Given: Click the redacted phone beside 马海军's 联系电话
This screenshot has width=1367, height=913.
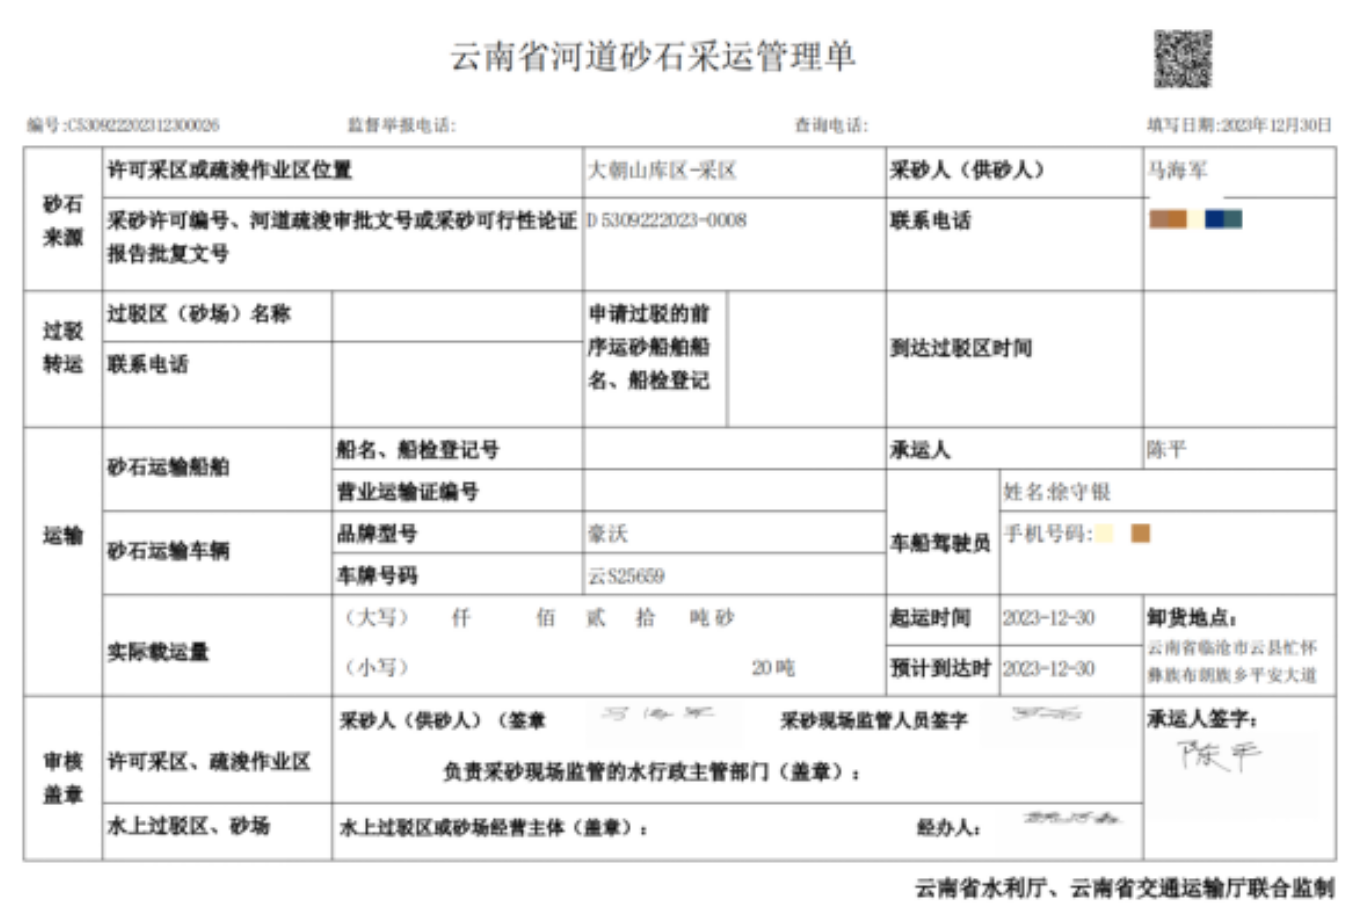Looking at the screenshot, I should (1196, 219).
